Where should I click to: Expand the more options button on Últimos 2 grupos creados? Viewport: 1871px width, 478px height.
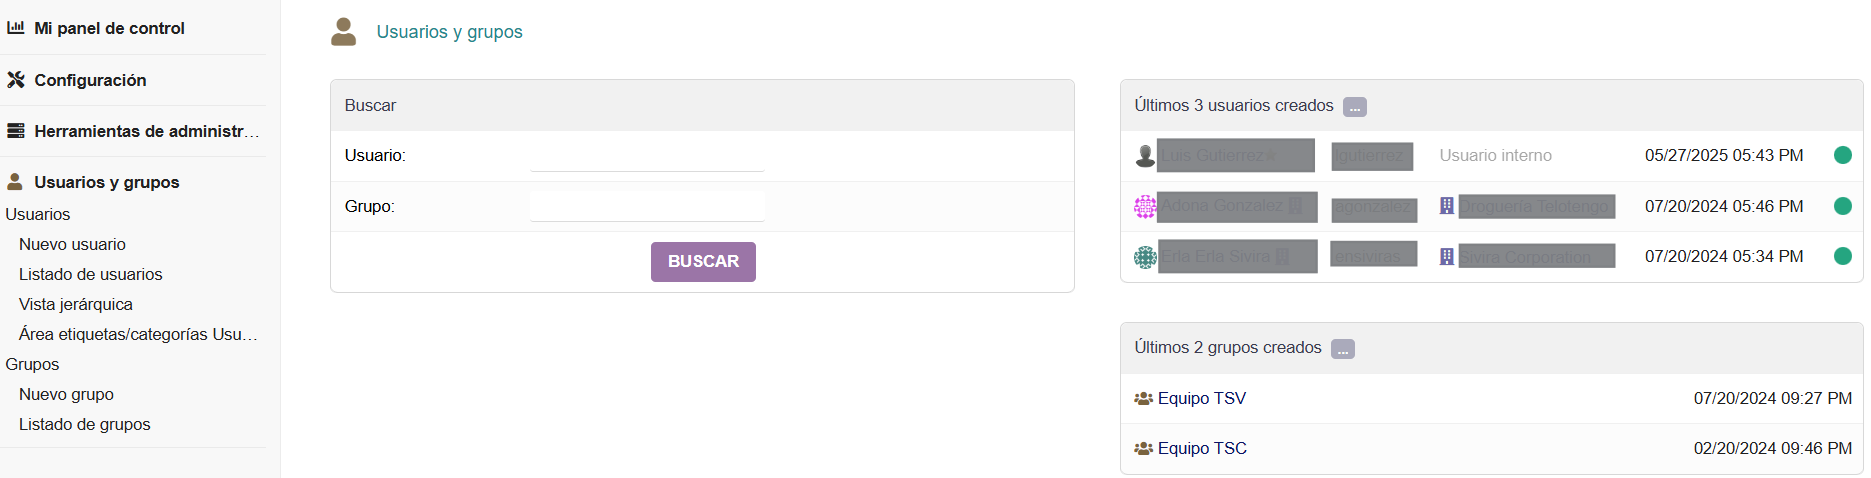tap(1342, 349)
